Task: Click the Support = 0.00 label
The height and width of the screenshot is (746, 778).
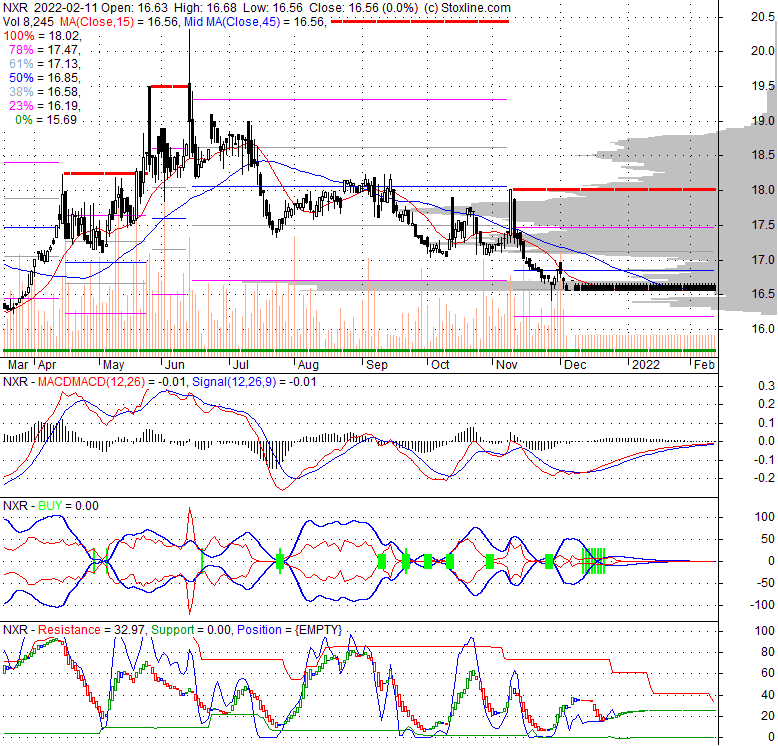Action: pos(191,630)
